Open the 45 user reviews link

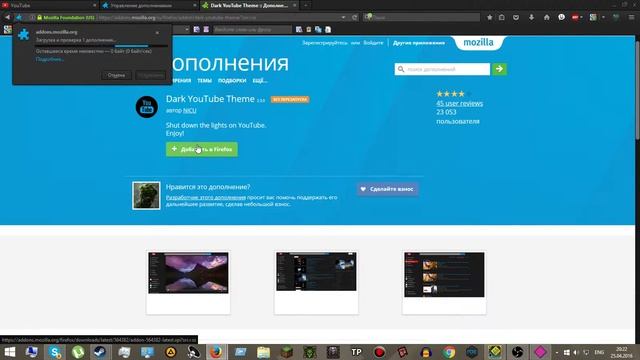tap(459, 103)
